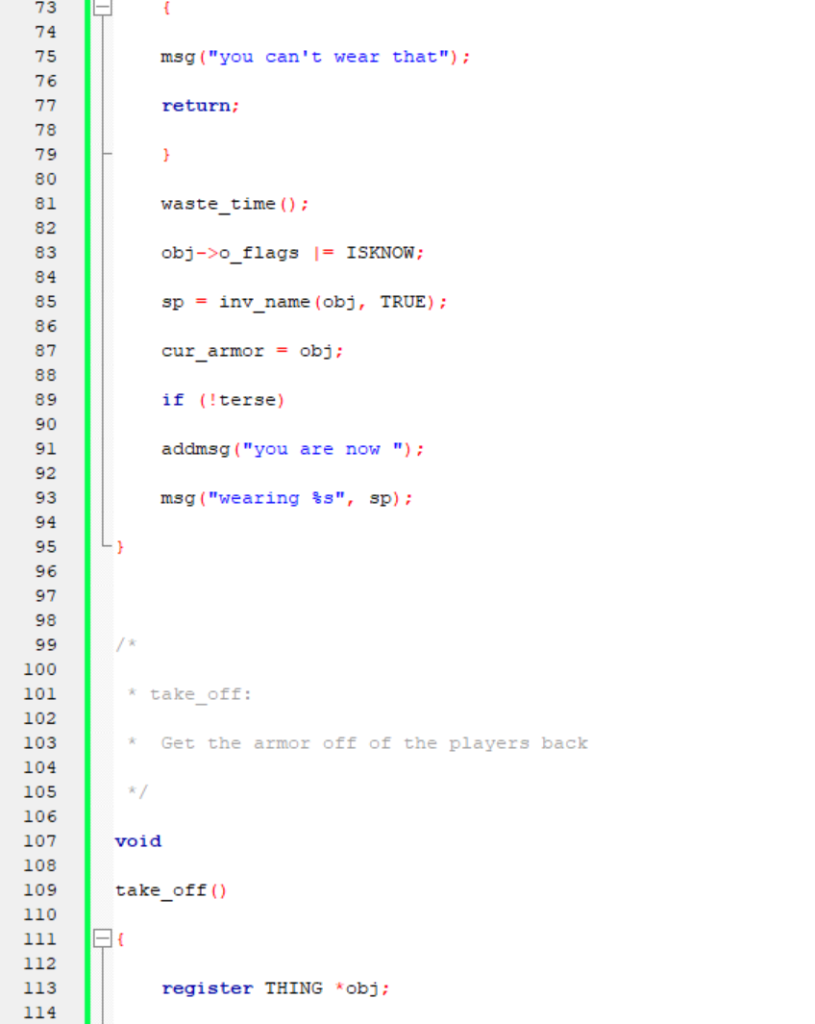815x1024 pixels.
Task: Click the if keyword on line 89
Action: point(172,399)
